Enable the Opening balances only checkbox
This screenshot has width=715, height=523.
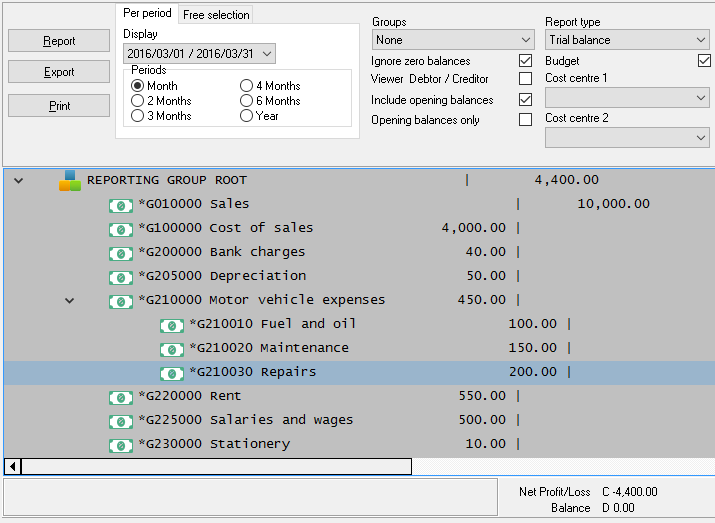(525, 120)
